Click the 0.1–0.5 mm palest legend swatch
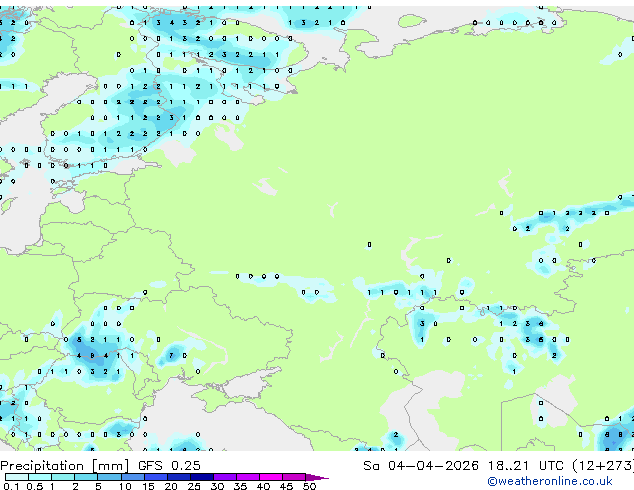The width and height of the screenshot is (634, 490). click(x=17, y=477)
